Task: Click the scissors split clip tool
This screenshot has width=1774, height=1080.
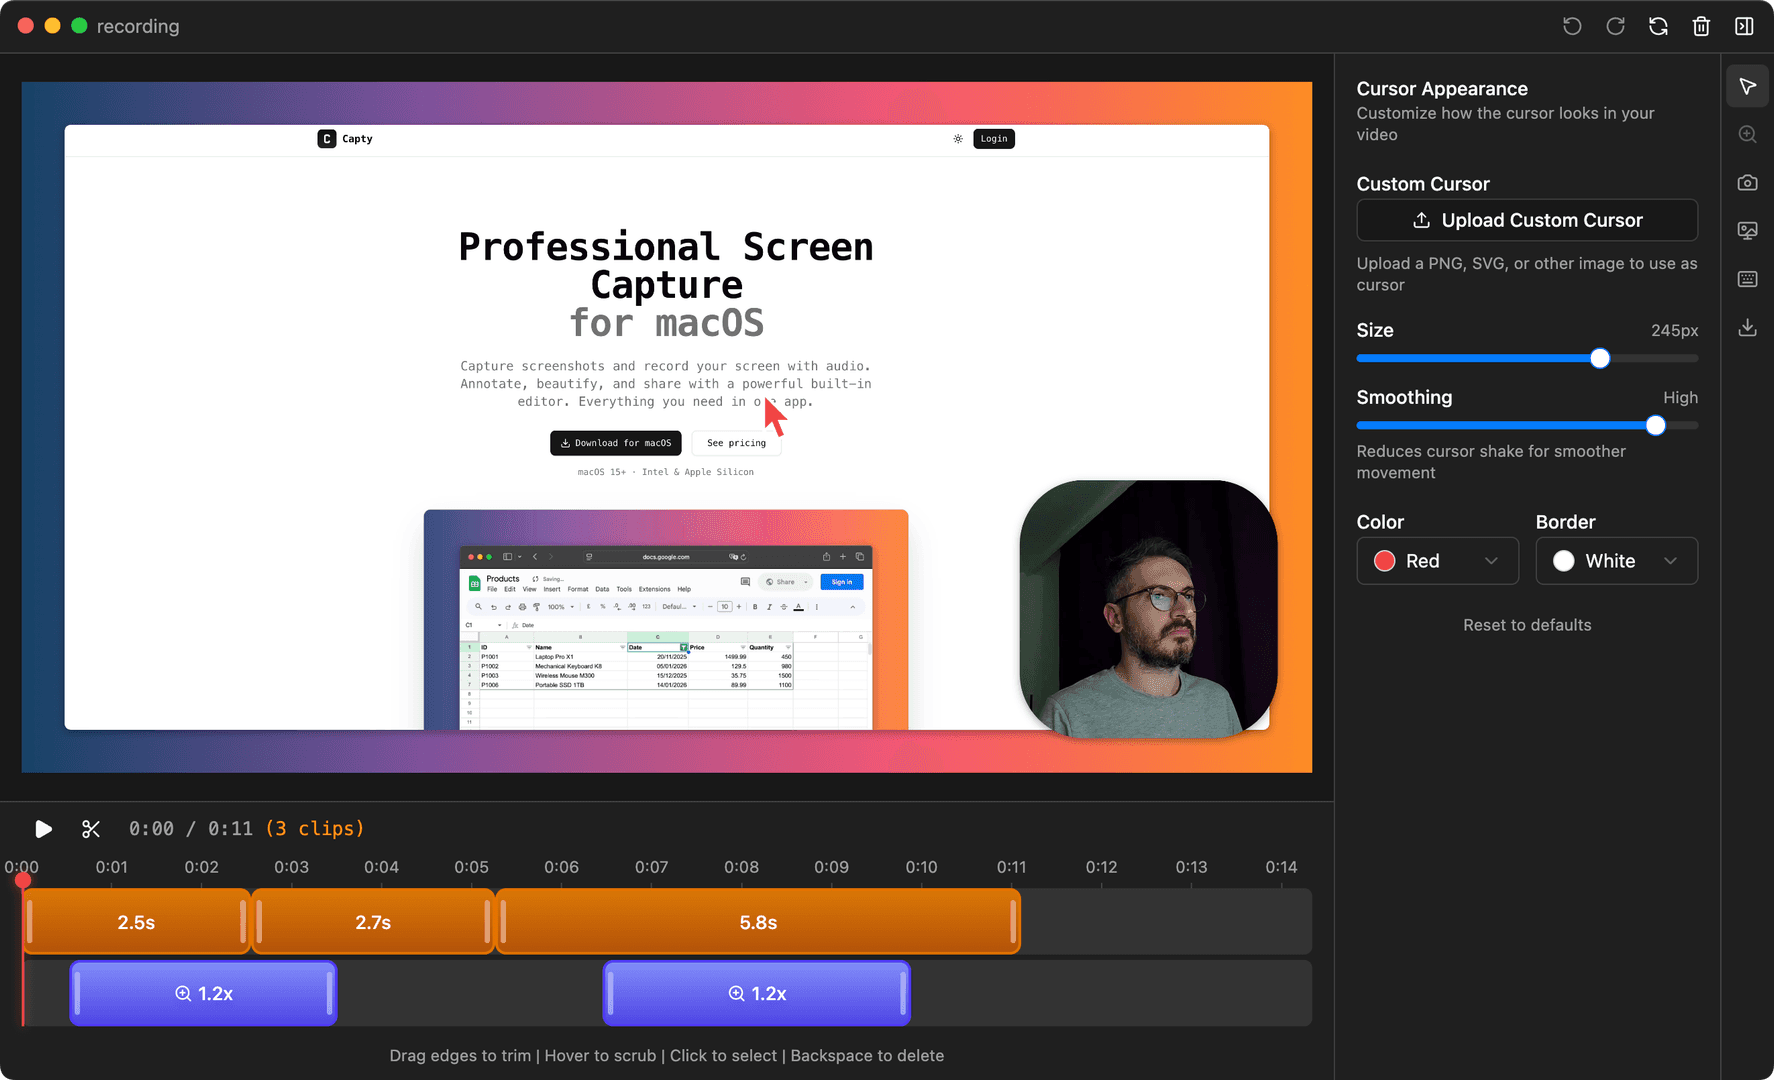Action: (x=91, y=829)
